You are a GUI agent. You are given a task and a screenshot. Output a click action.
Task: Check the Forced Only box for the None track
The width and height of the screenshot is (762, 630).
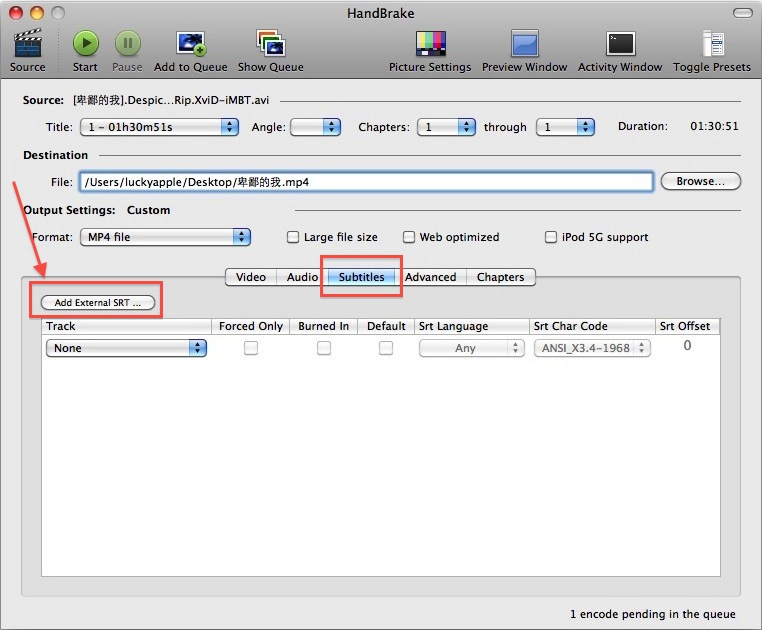251,348
